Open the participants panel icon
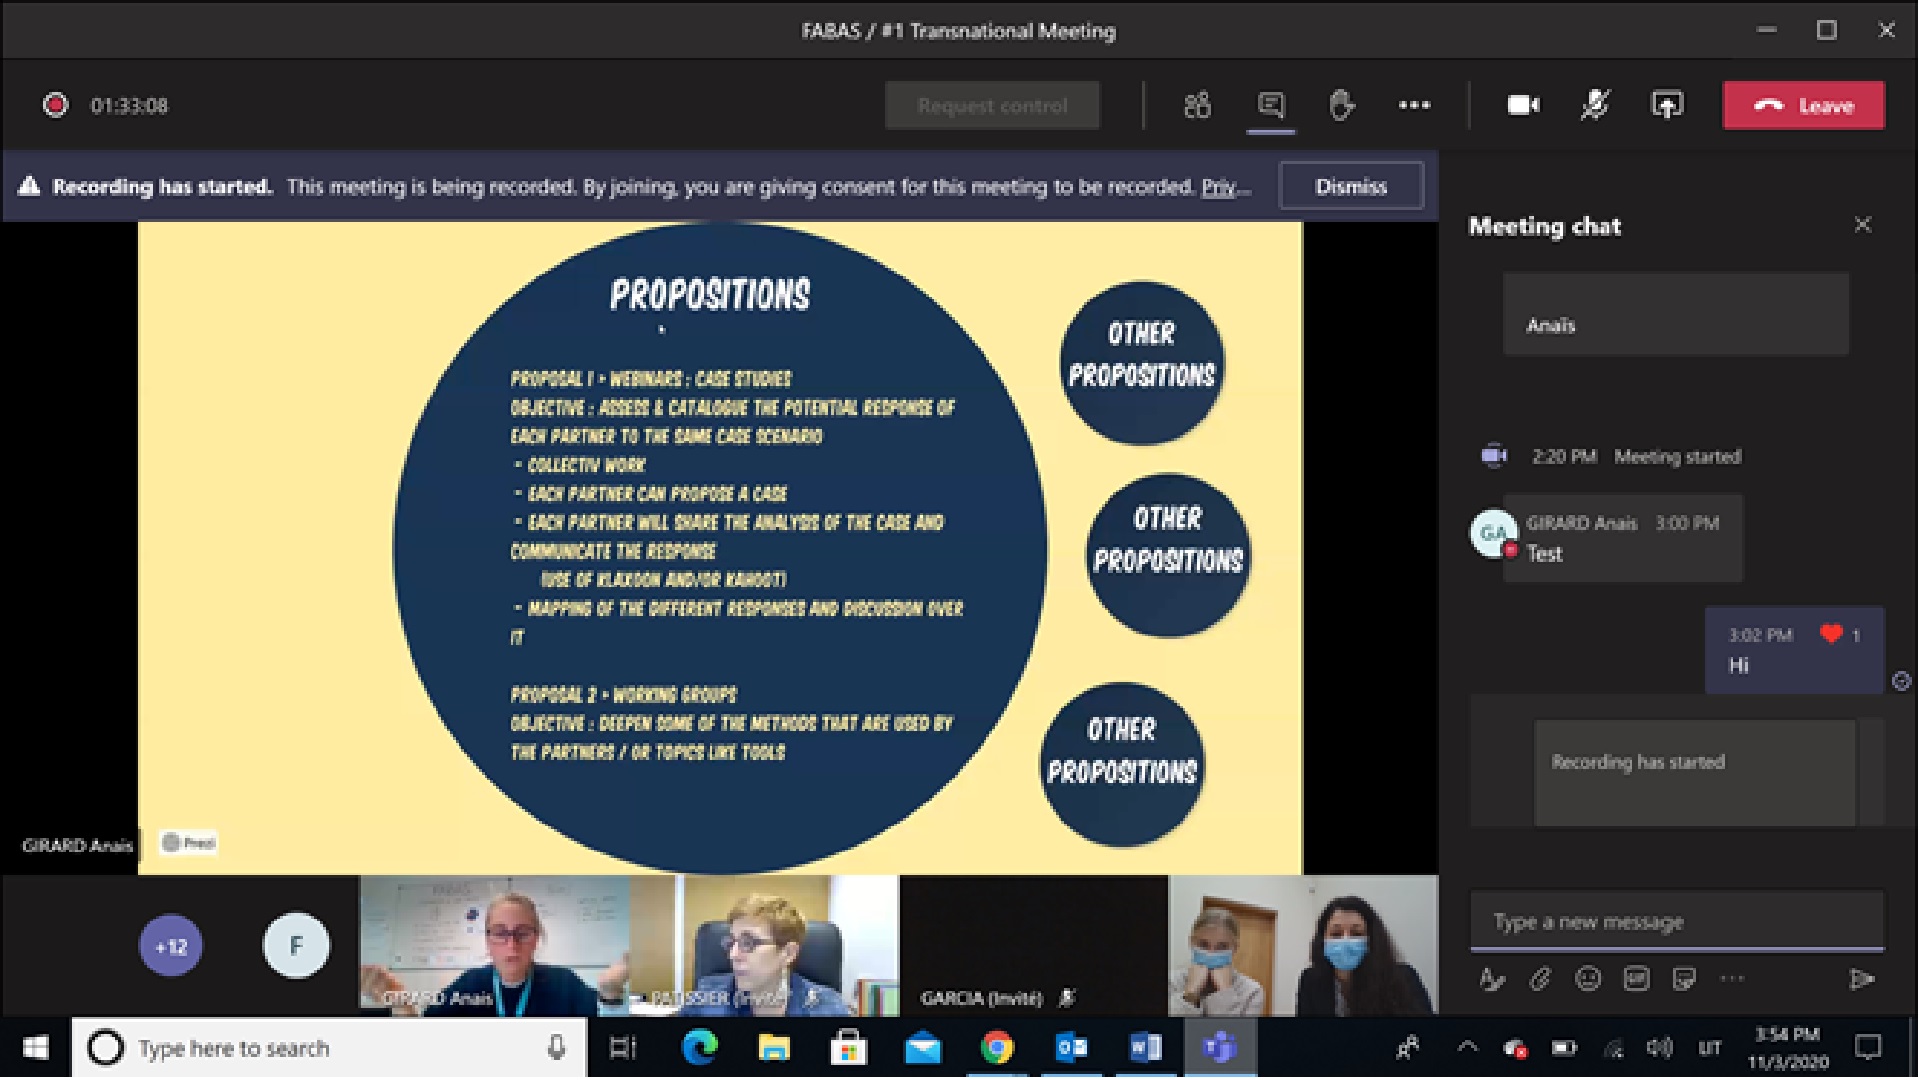 [1197, 105]
